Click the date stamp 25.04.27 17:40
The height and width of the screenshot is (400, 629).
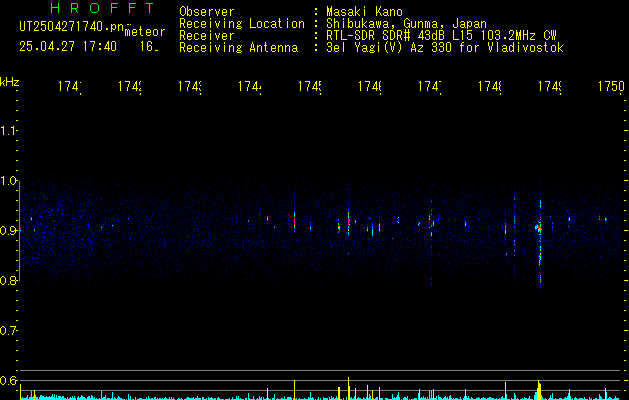pyautogui.click(x=68, y=47)
